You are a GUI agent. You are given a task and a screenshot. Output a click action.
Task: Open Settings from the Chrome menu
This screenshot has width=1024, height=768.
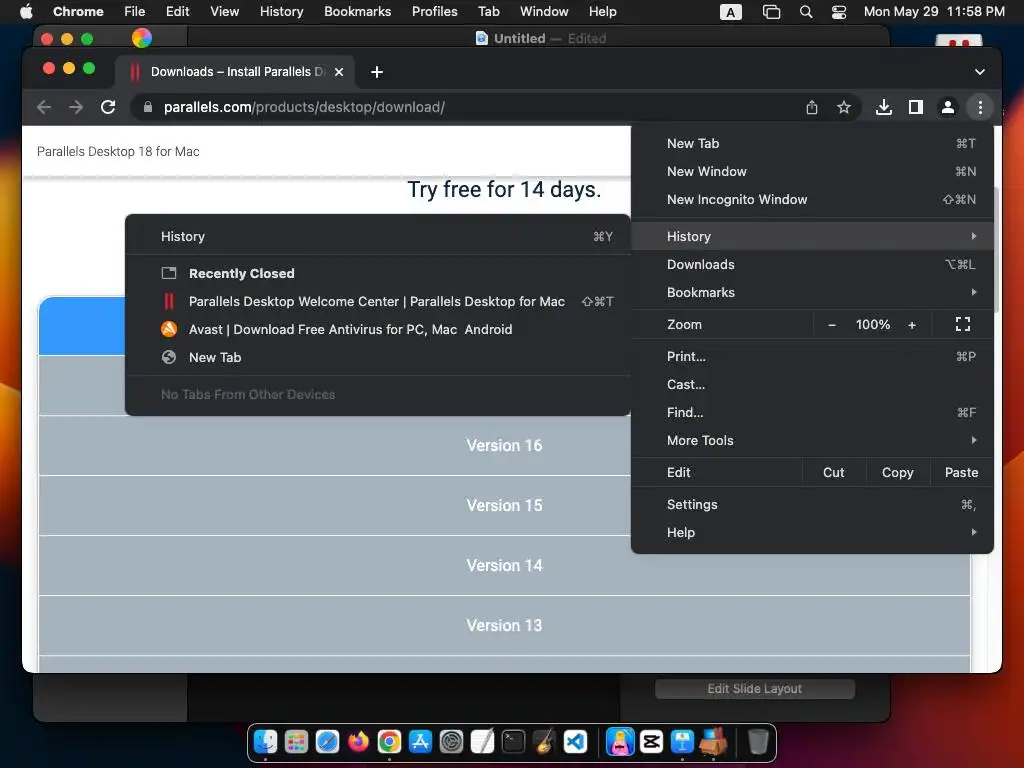(x=812, y=505)
